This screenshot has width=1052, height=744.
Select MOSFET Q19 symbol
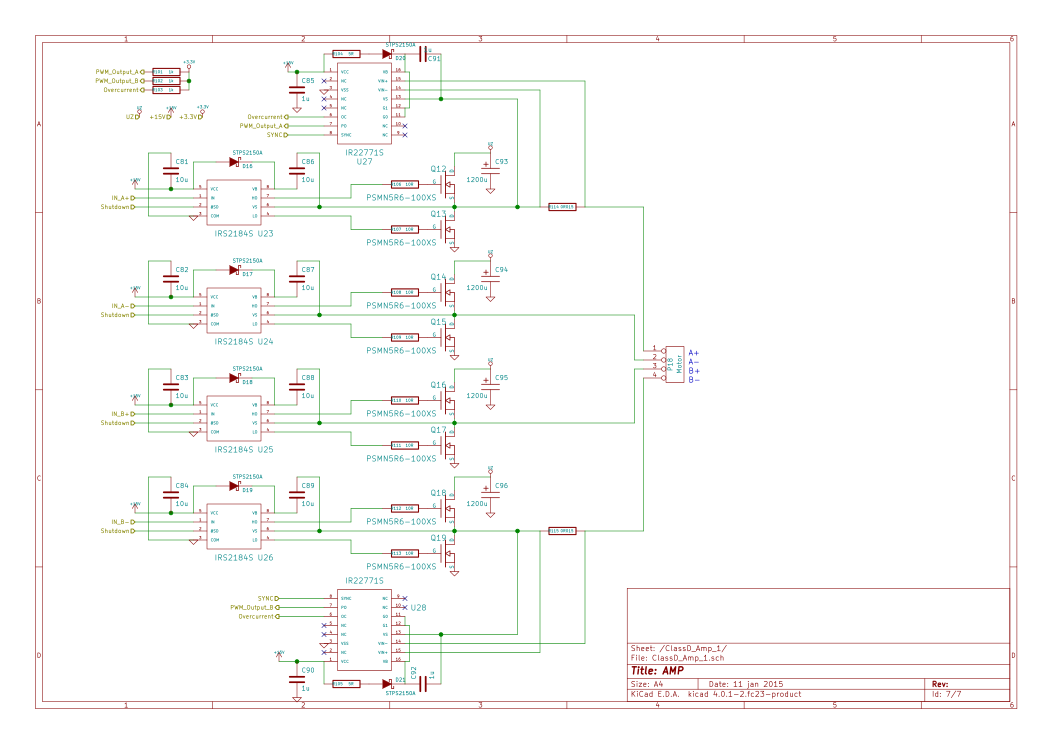(x=448, y=552)
